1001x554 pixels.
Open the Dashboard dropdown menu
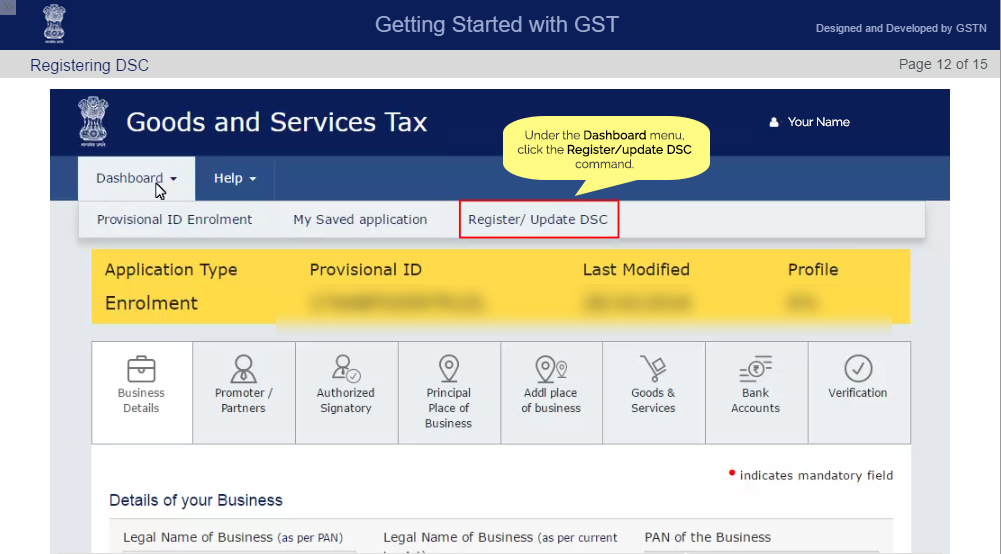pos(137,179)
